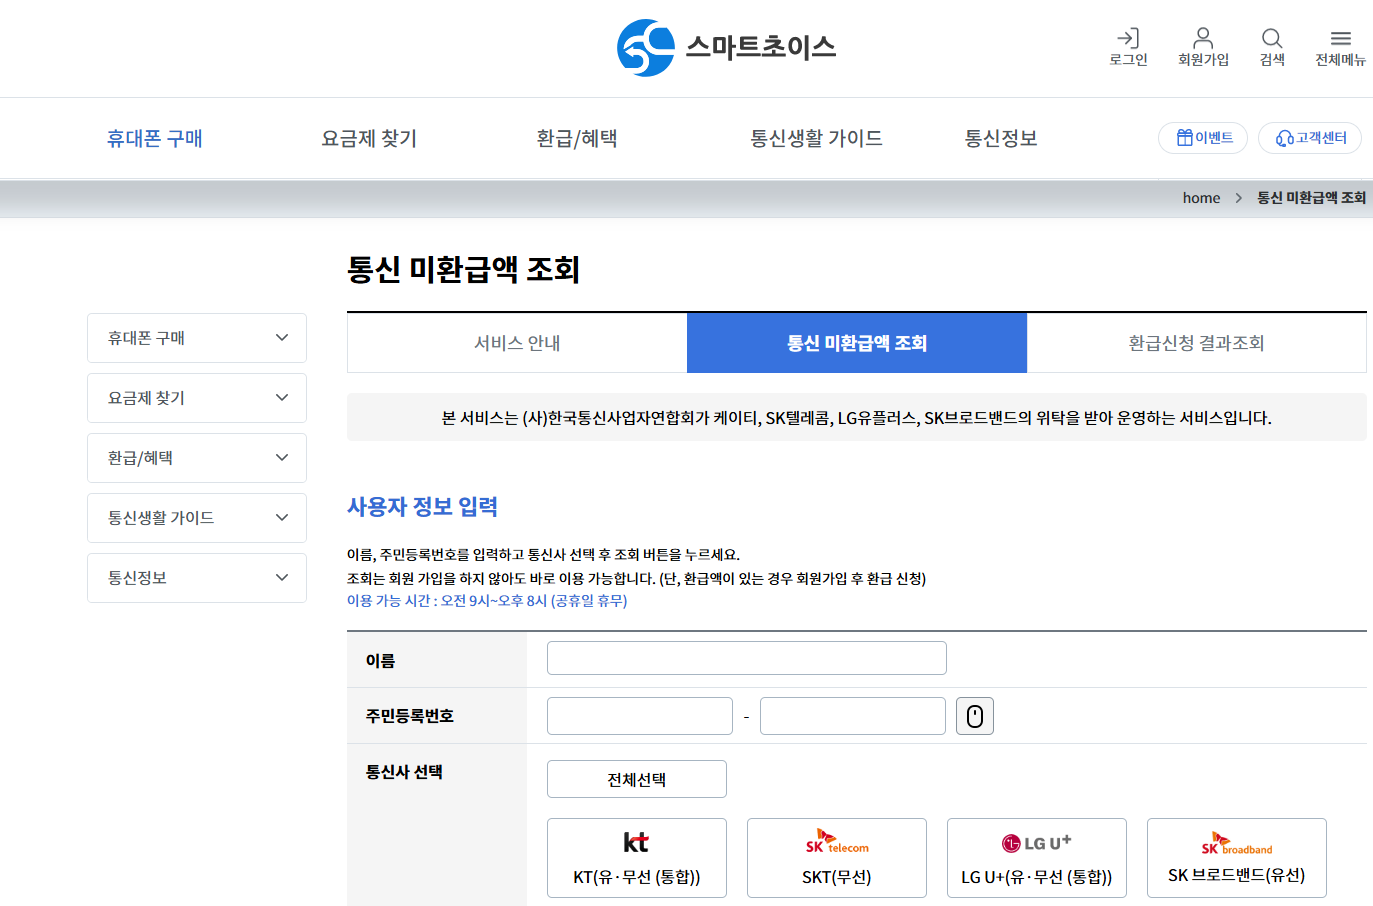Click 통신 미환급액 조회 breadcrumb
Image resolution: width=1373 pixels, height=906 pixels.
pyautogui.click(x=1311, y=198)
